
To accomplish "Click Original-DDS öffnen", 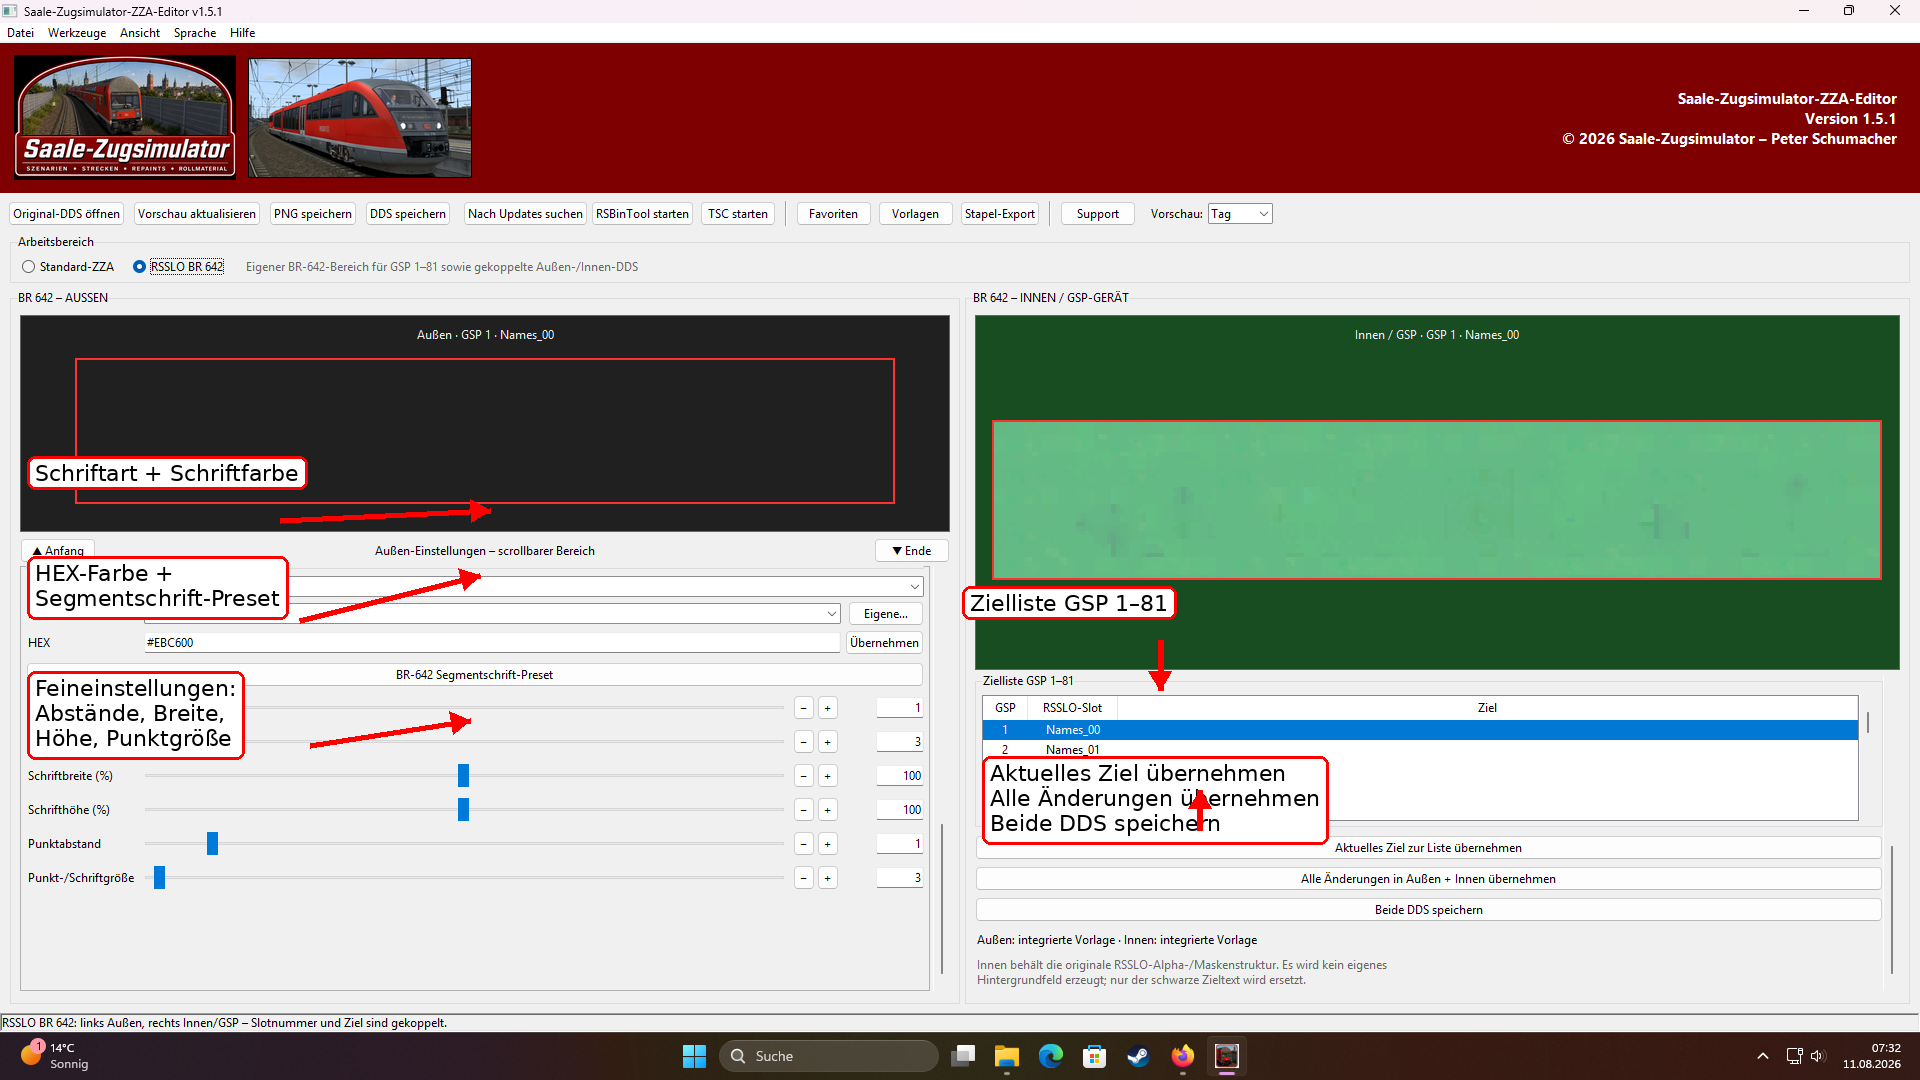I will coord(66,214).
